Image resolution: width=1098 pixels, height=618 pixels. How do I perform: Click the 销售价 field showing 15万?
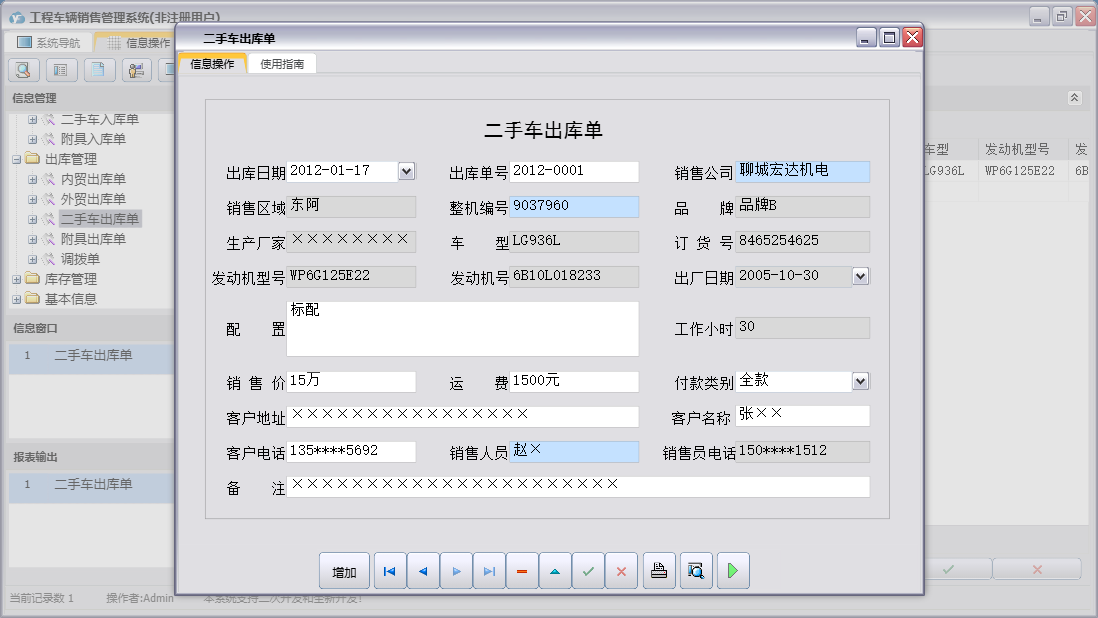(352, 381)
